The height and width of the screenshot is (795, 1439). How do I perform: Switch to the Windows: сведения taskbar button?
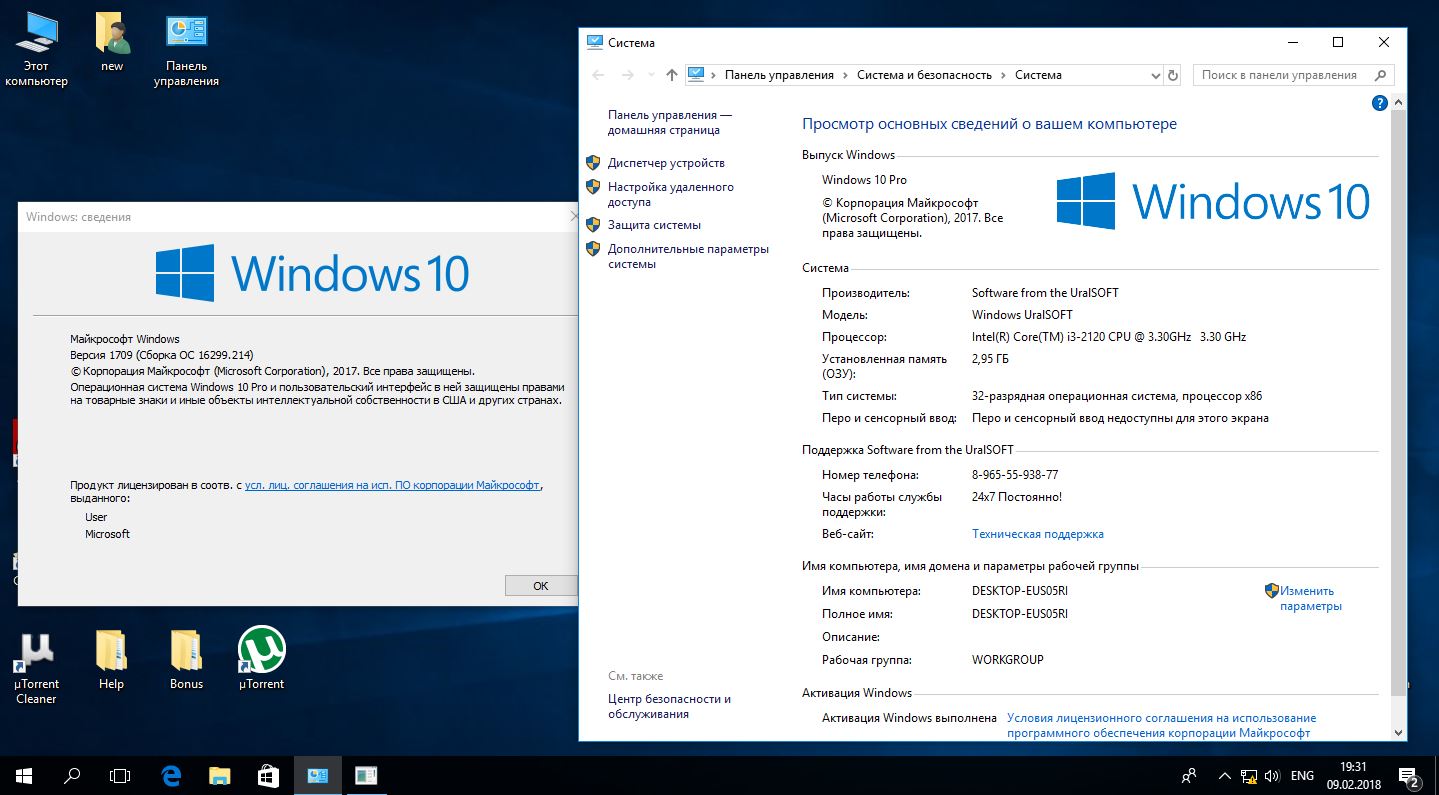[366, 775]
